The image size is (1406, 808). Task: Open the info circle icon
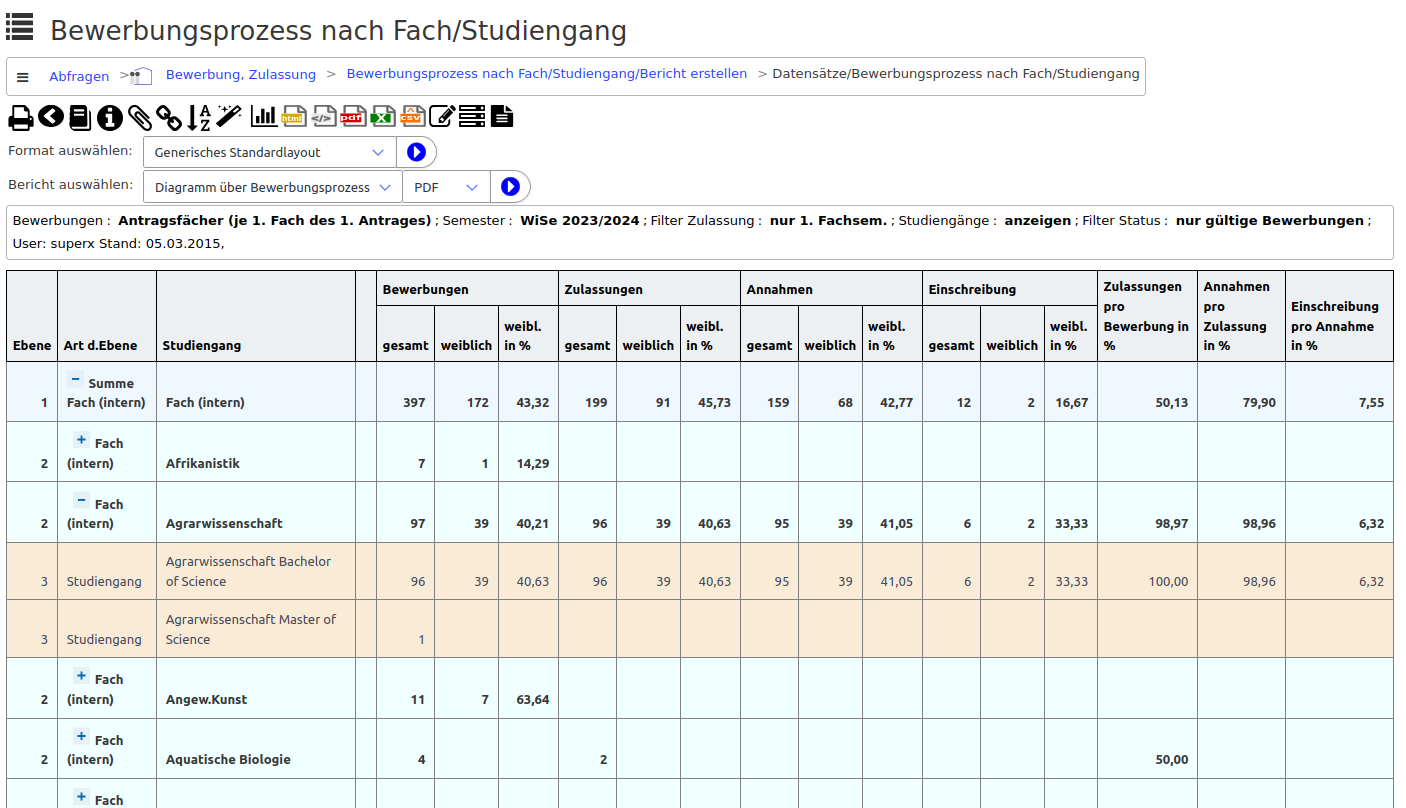110,117
